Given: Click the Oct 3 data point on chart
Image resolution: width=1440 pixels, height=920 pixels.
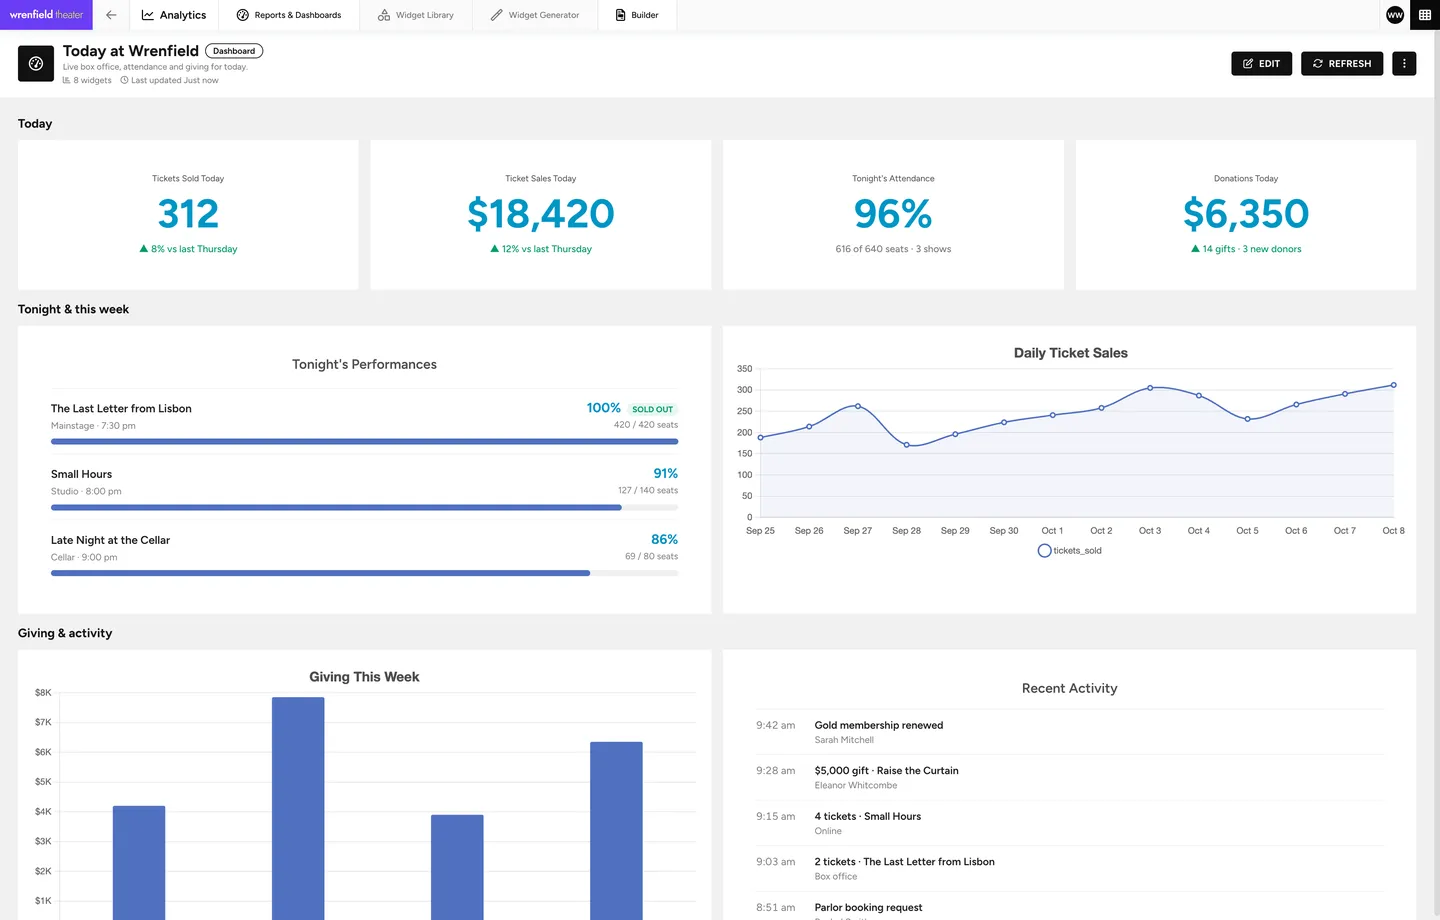Looking at the screenshot, I should (1150, 388).
